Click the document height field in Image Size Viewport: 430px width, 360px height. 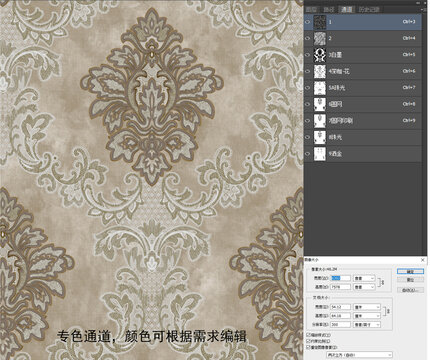(340, 316)
